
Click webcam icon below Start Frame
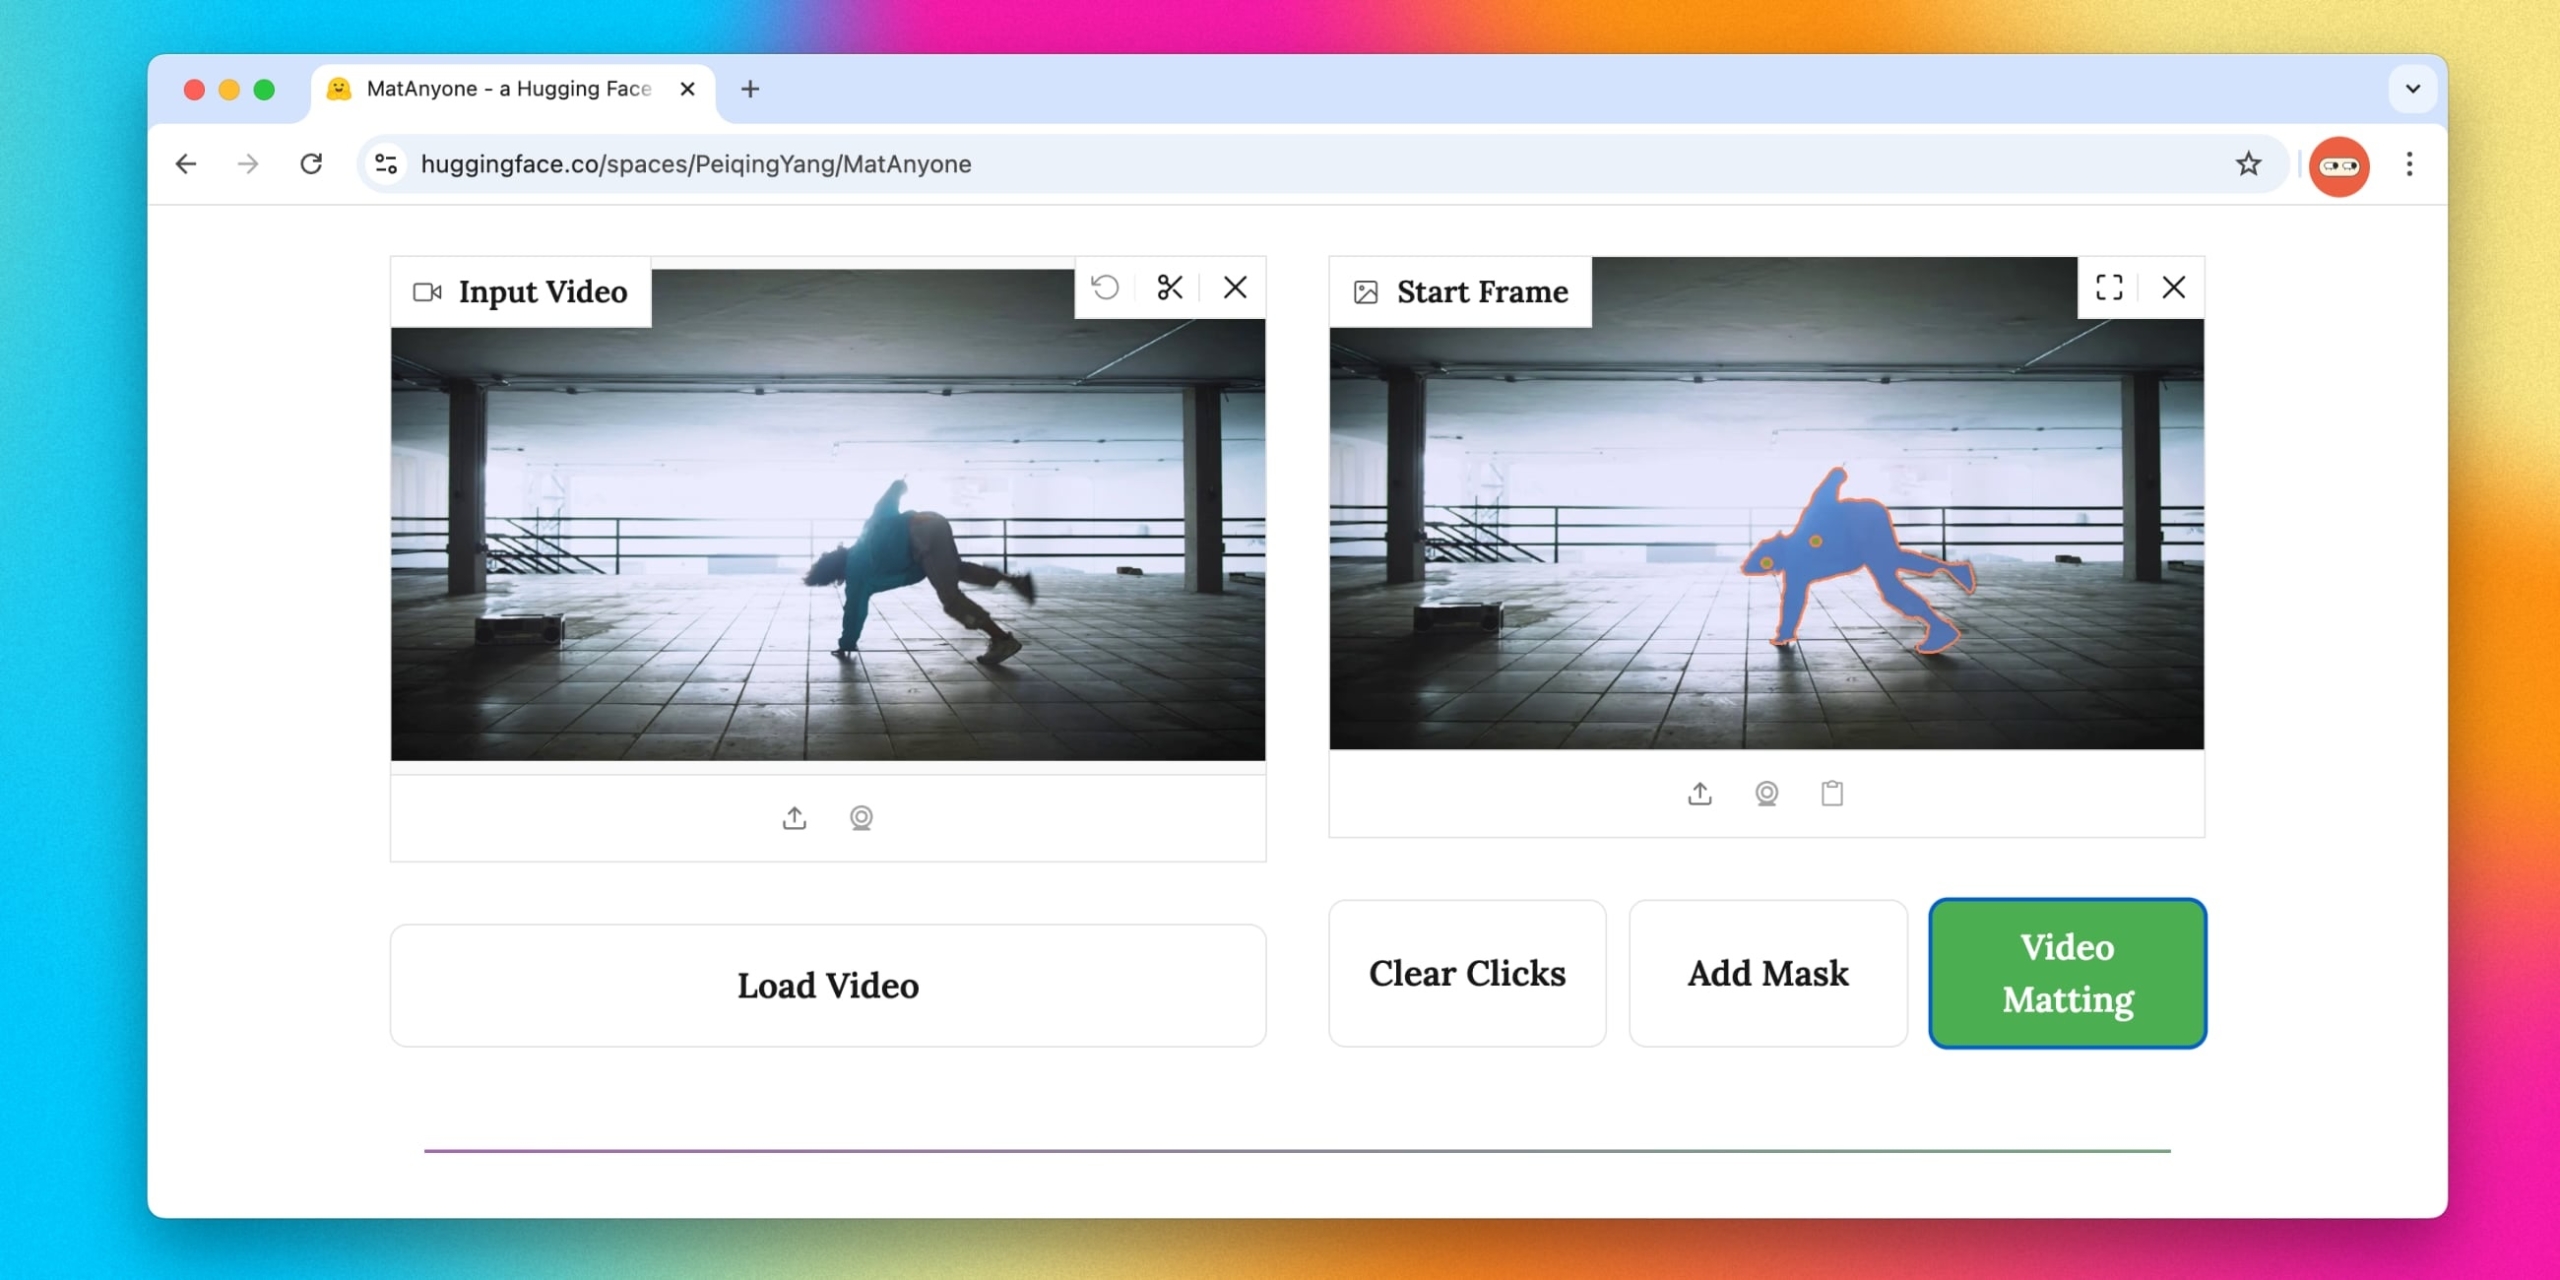[1767, 794]
